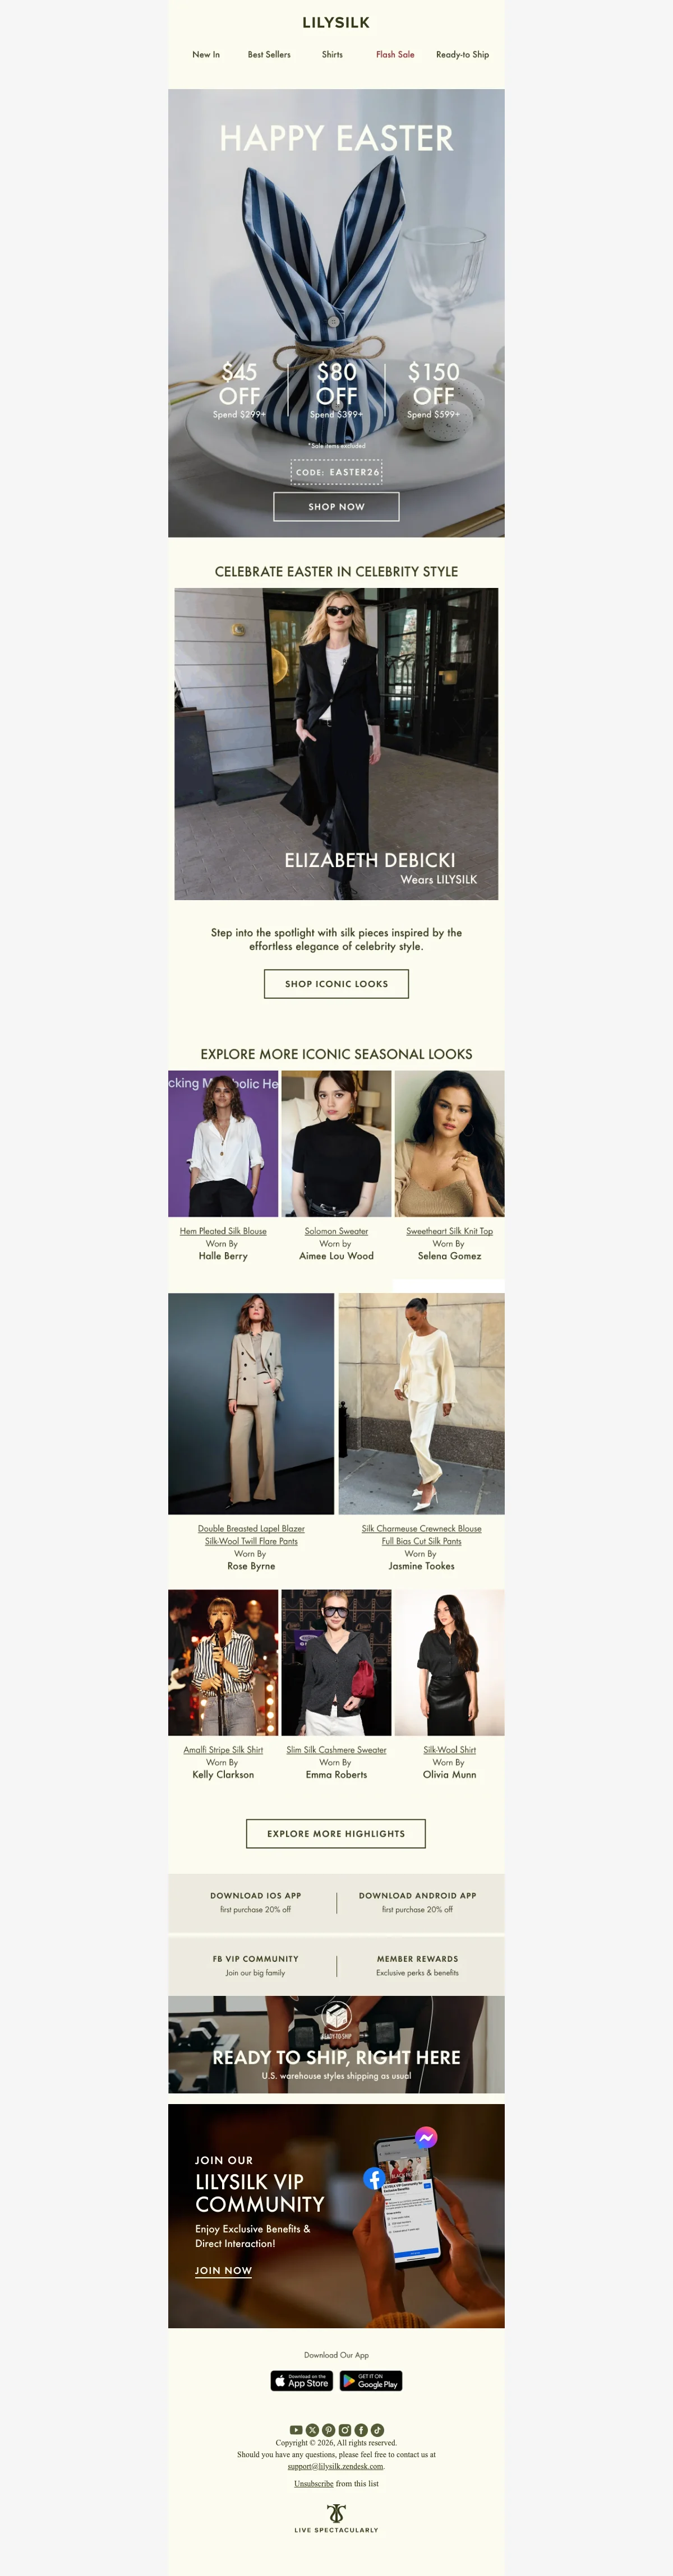The width and height of the screenshot is (673, 2576).
Task: Select the Download iOS App block
Action: pos(255,1902)
